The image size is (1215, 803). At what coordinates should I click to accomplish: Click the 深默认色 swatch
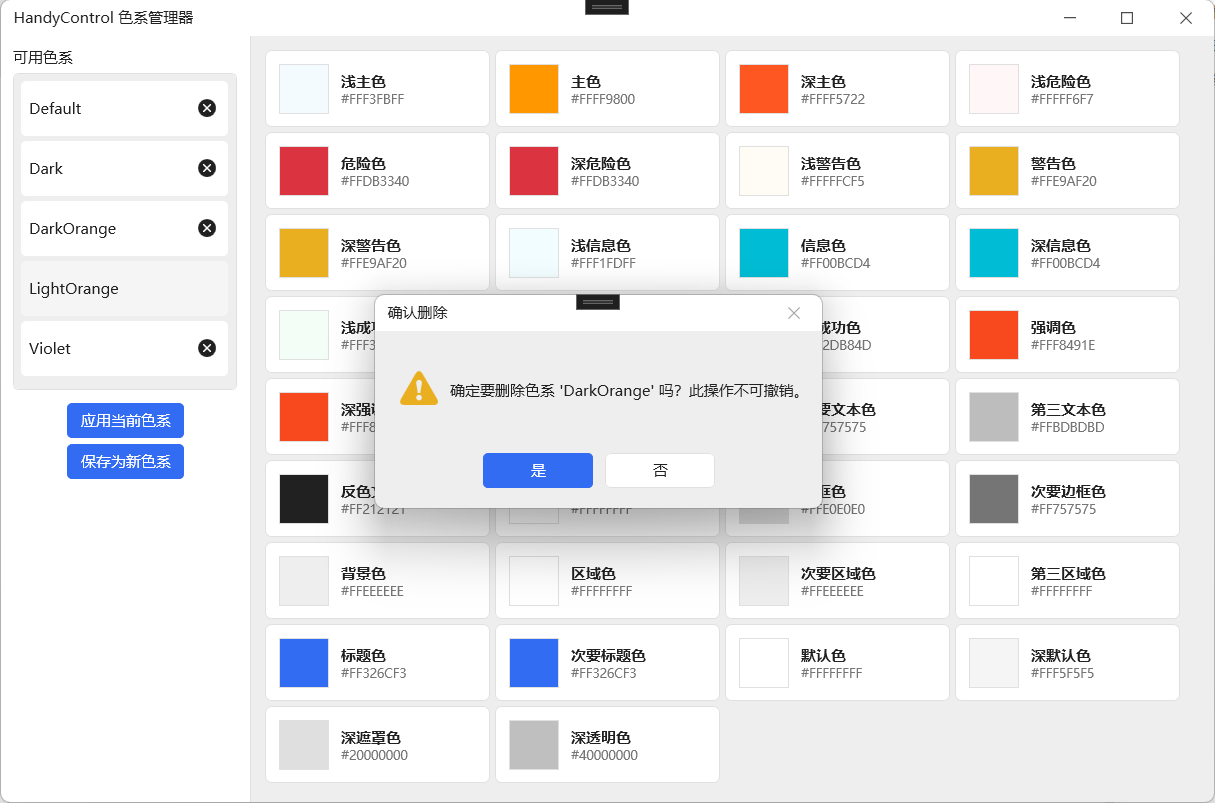(x=994, y=663)
